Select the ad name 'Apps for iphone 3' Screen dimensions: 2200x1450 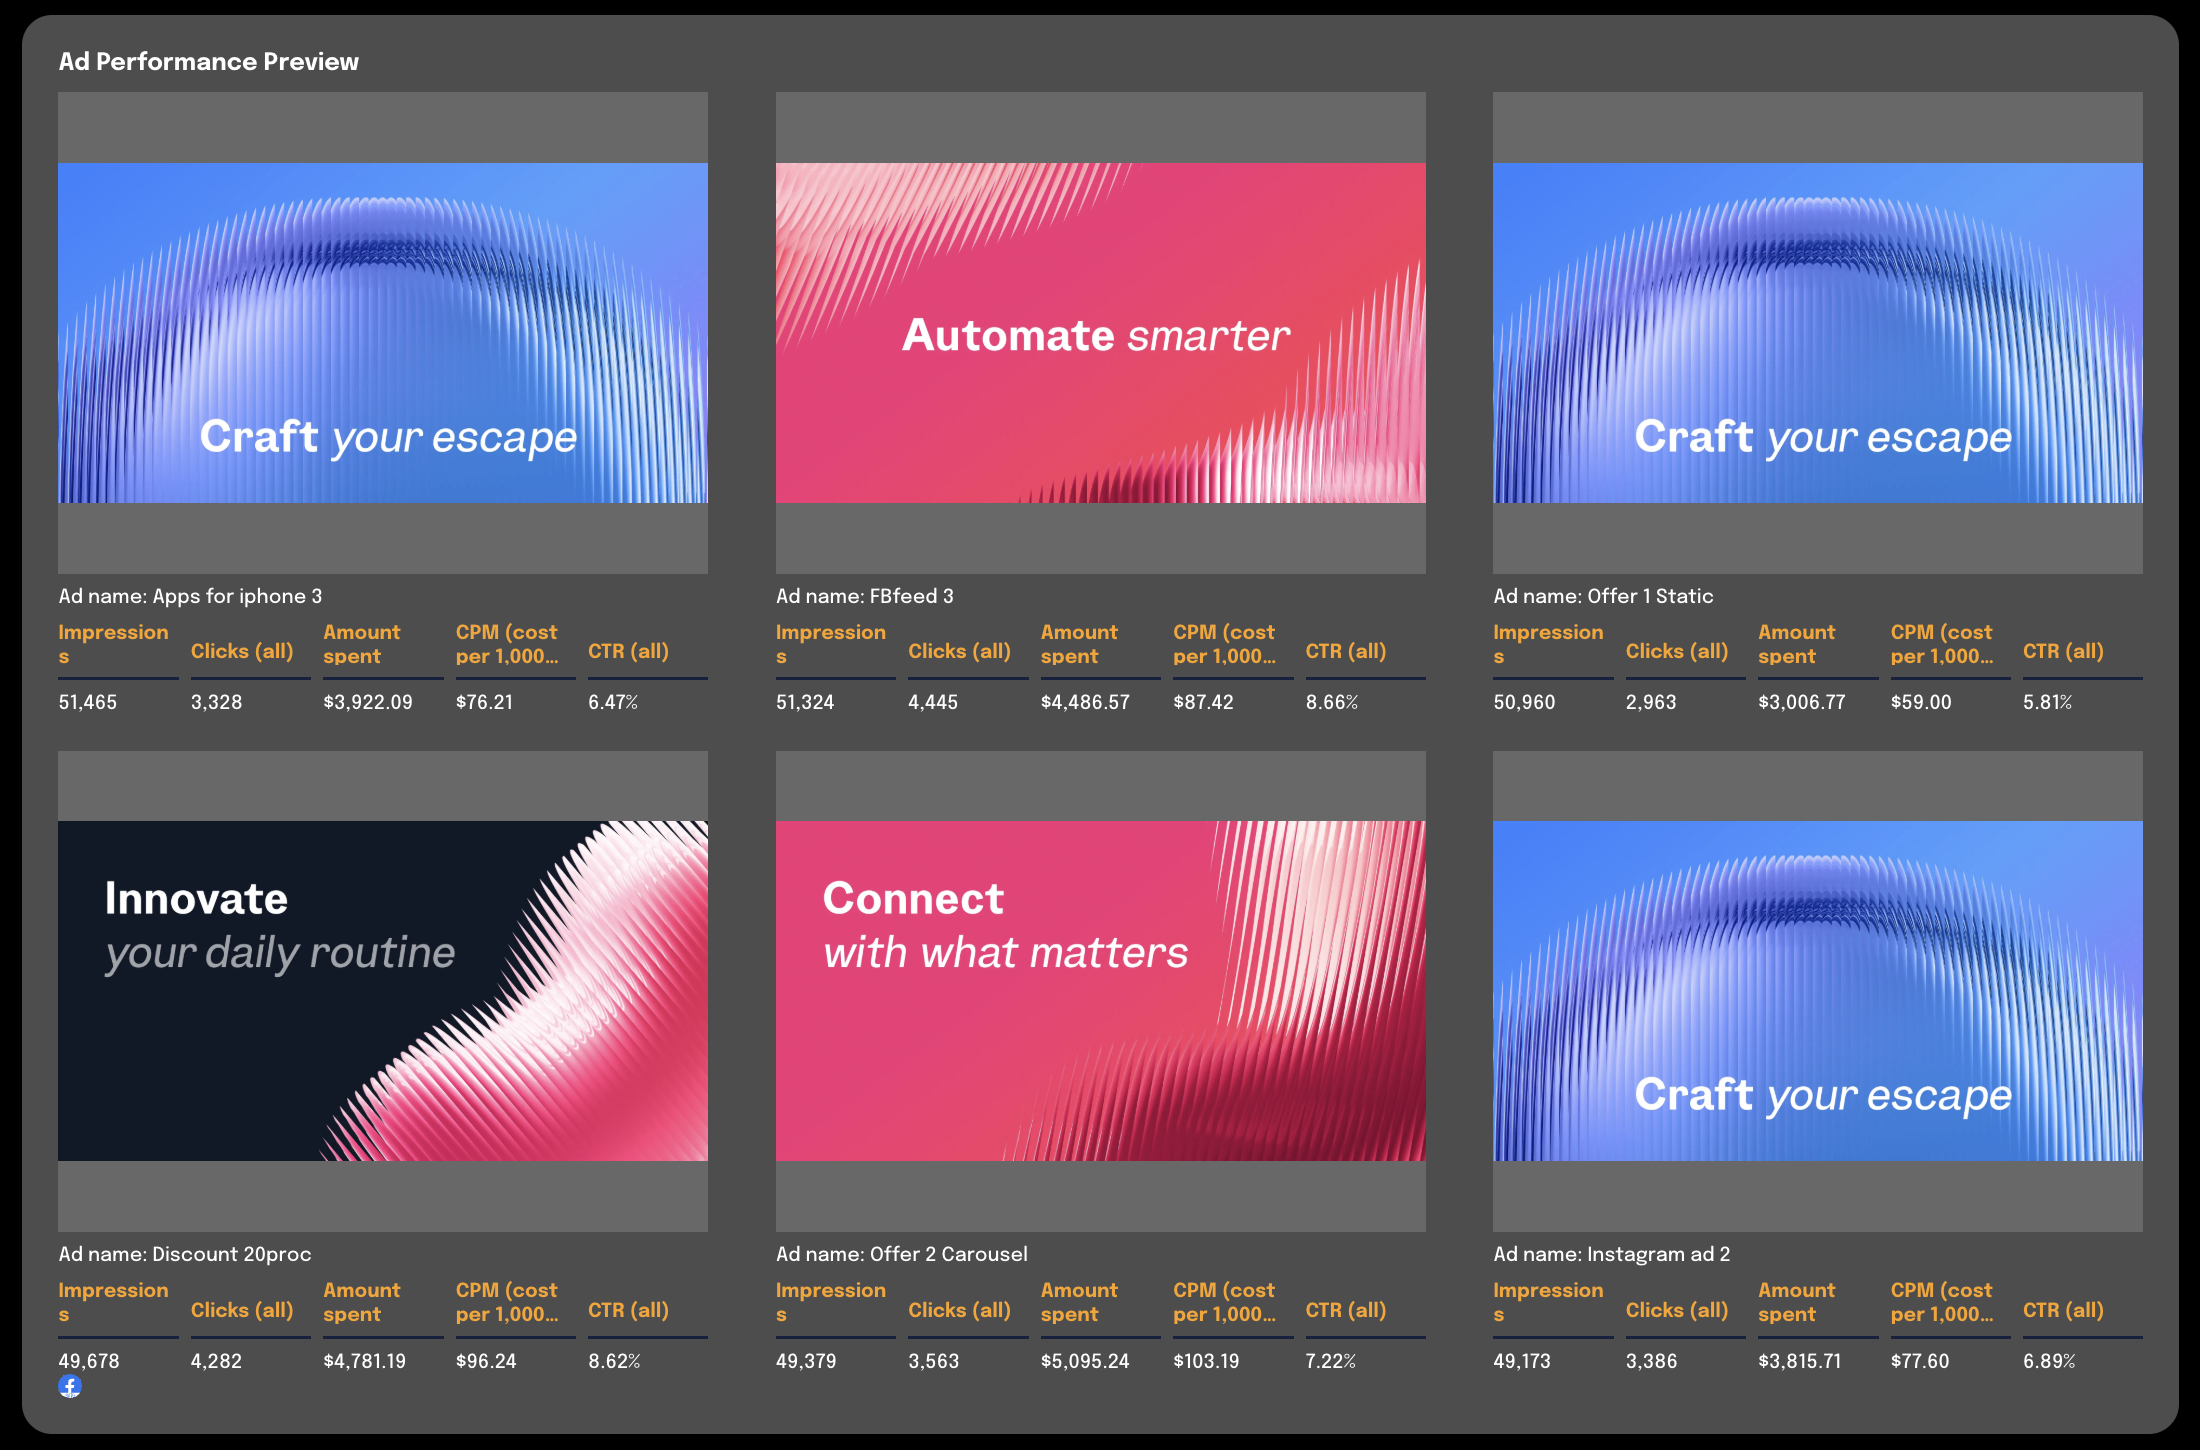pos(189,595)
